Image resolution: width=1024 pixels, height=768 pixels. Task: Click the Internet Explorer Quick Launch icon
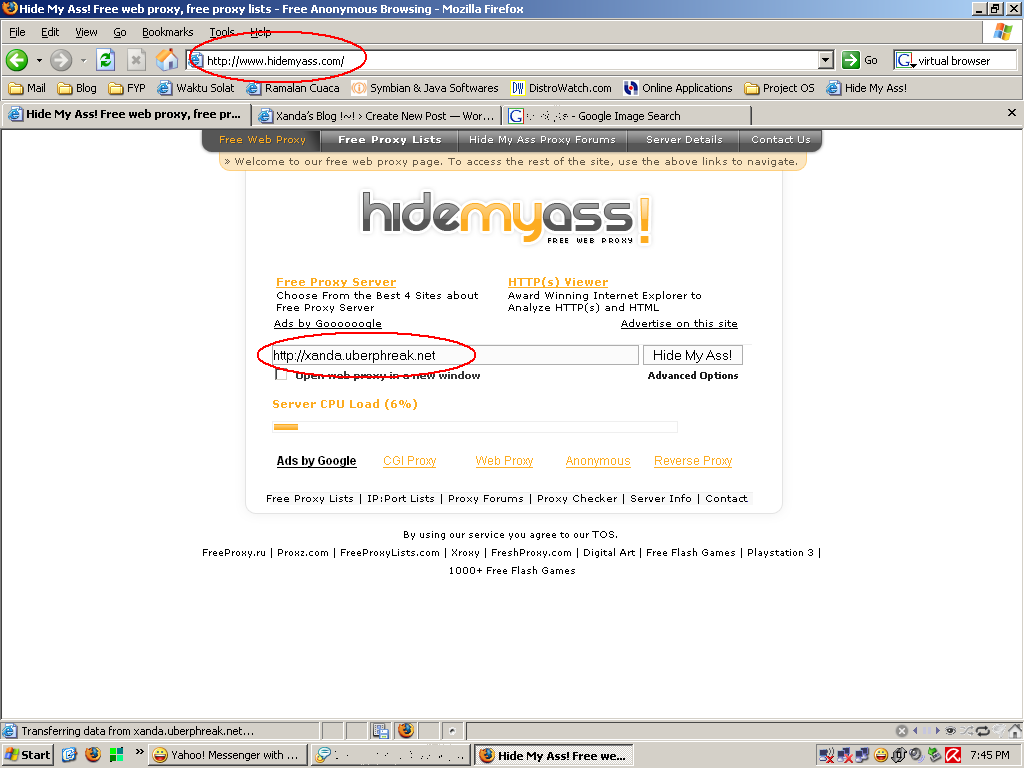click(69, 755)
